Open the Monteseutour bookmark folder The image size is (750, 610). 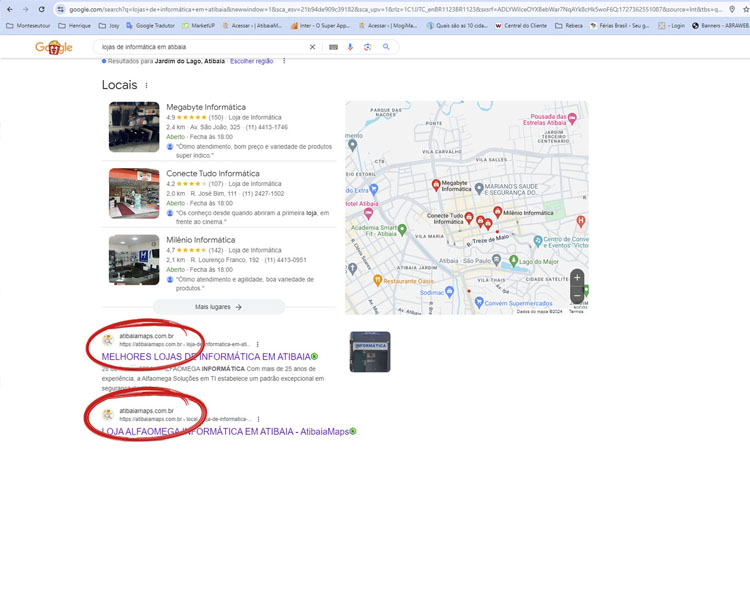28,26
